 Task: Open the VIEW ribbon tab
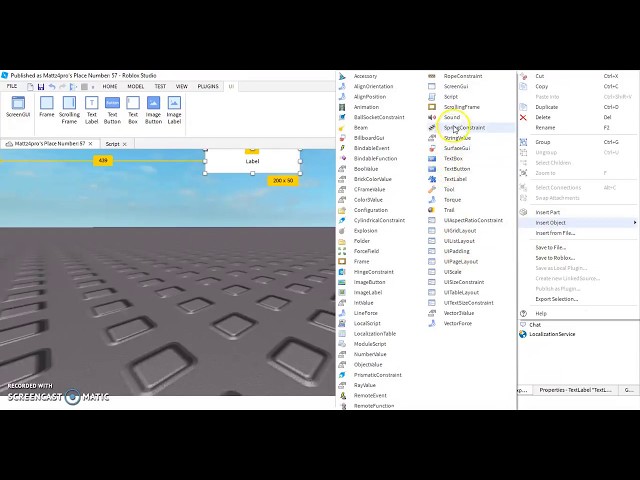[x=182, y=87]
